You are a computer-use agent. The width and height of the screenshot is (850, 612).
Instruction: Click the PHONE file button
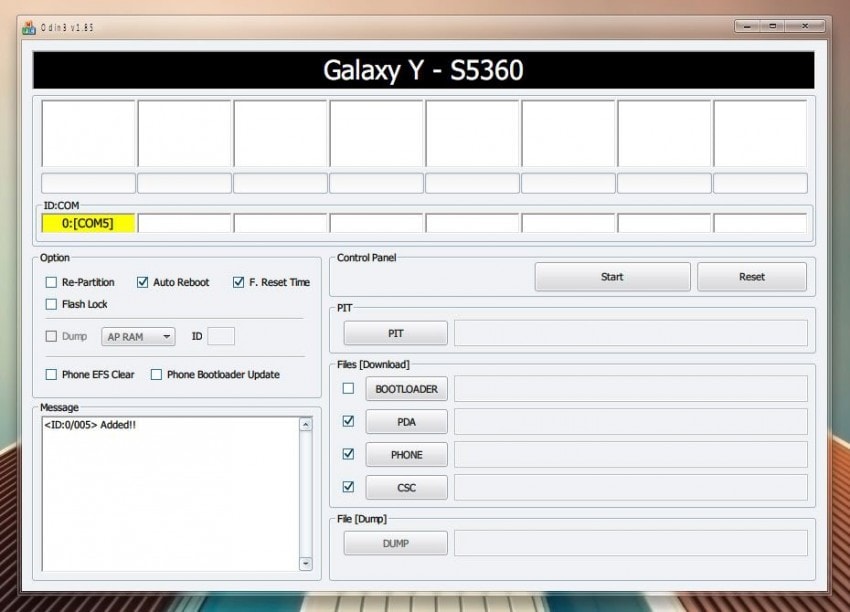click(x=407, y=454)
